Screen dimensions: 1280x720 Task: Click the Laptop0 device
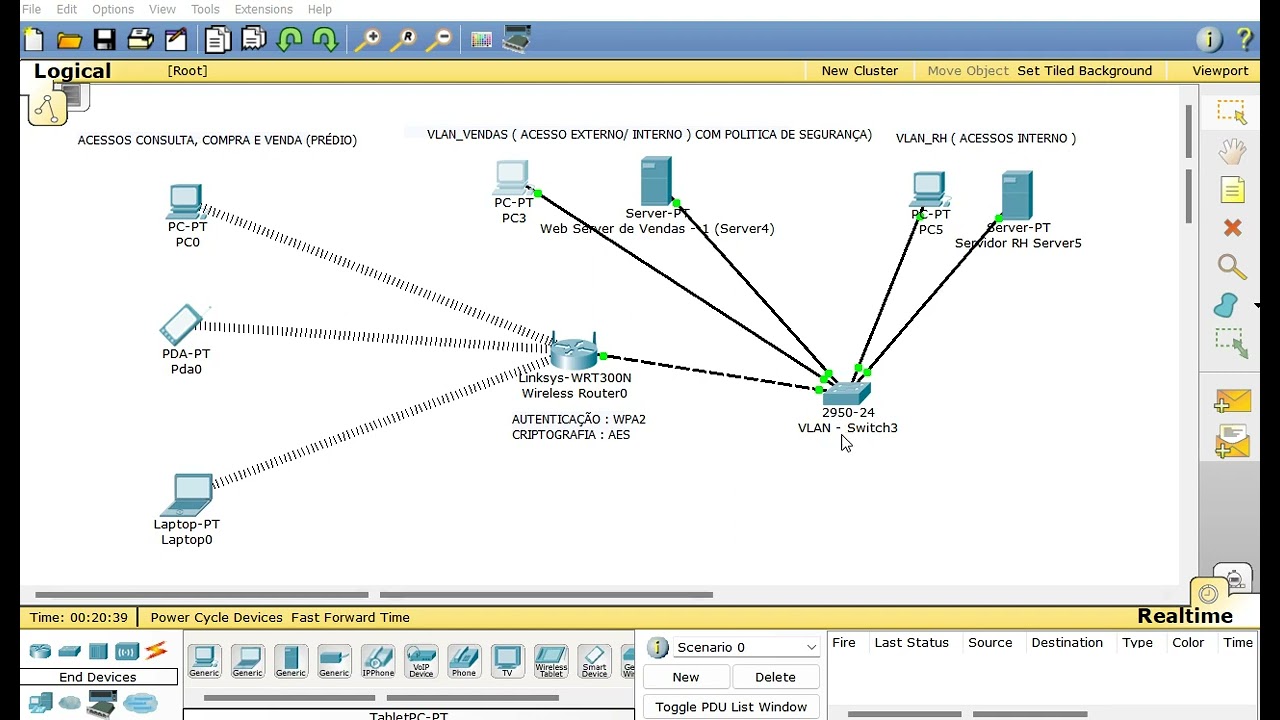188,494
